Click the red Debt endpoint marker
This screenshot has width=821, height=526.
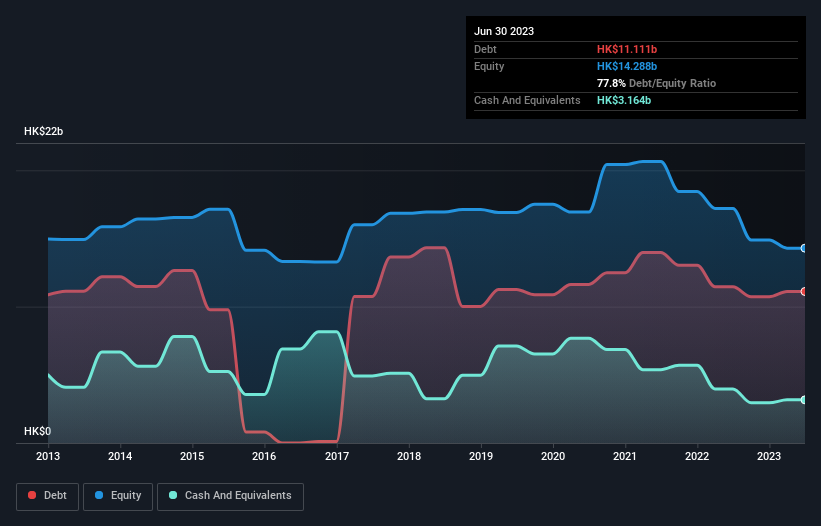[804, 292]
